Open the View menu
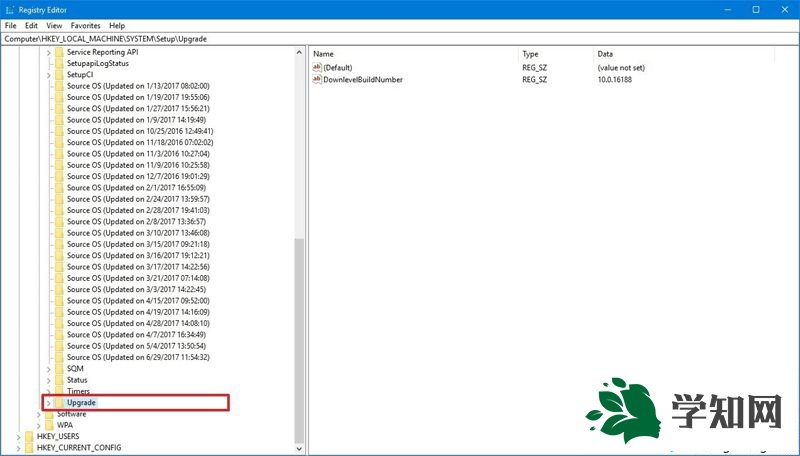This screenshot has width=800, height=456. [x=54, y=26]
